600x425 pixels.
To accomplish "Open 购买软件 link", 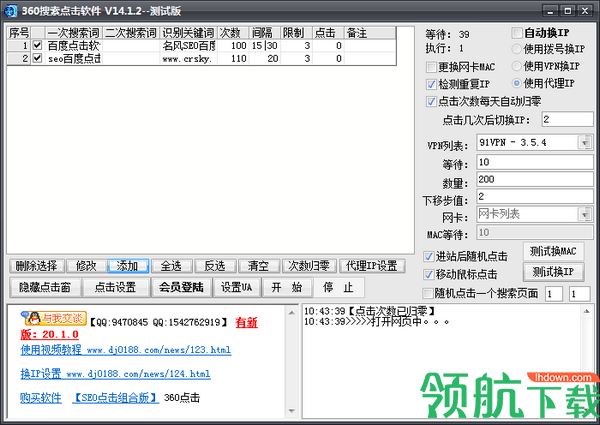I will tap(41, 398).
